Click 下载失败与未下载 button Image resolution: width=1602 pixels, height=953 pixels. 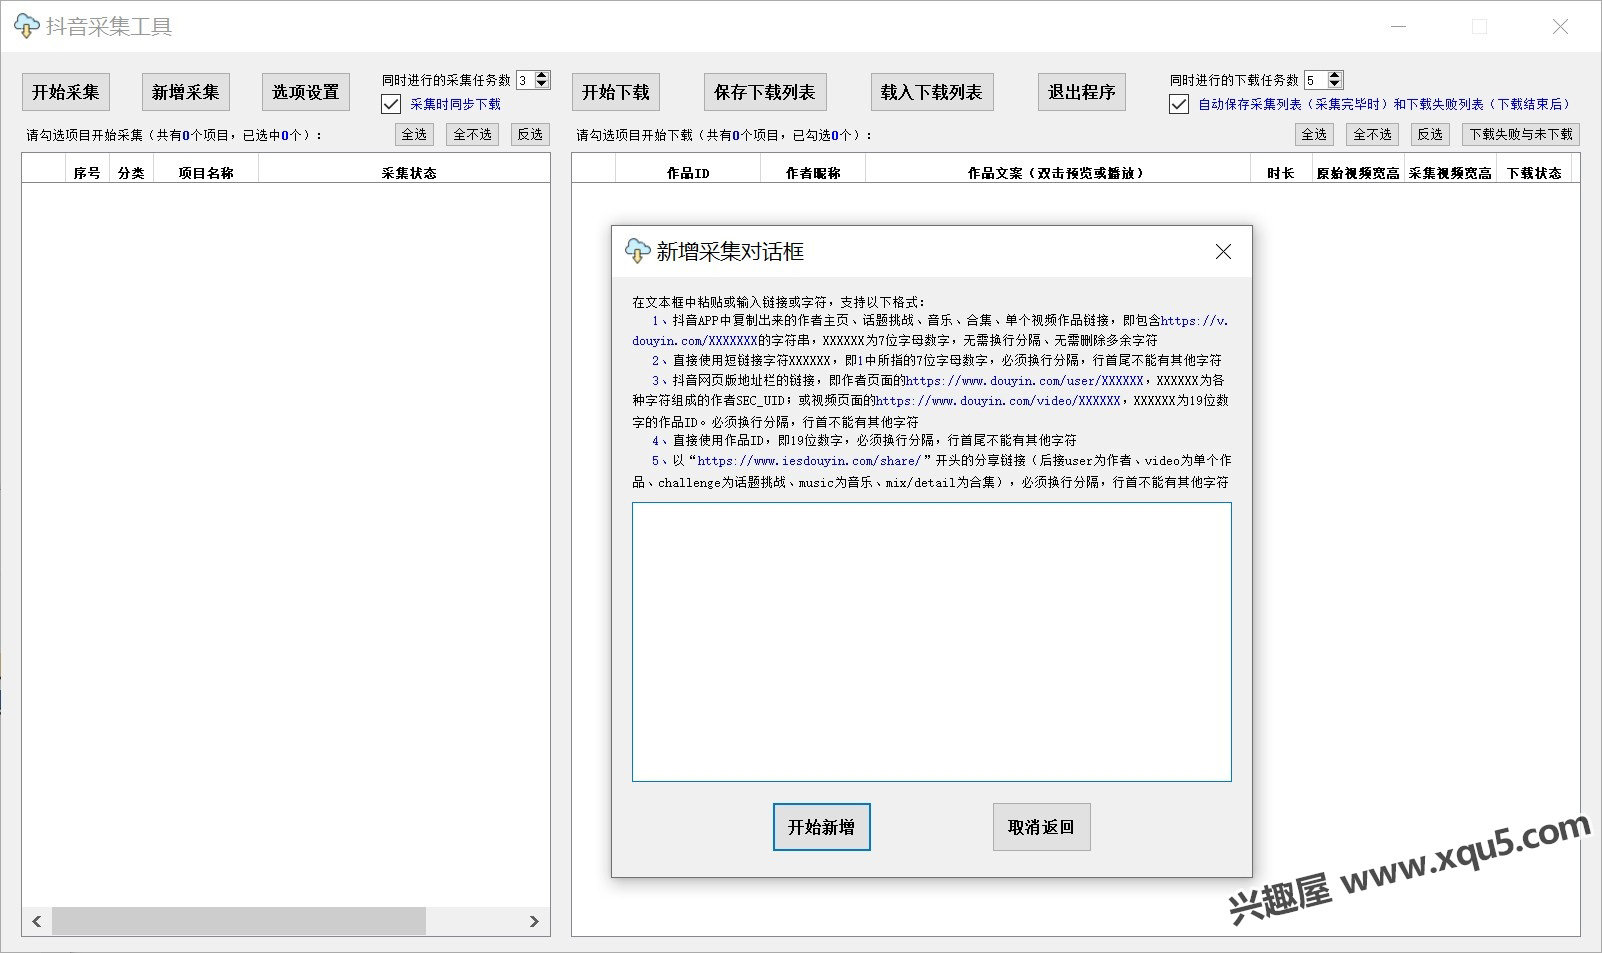(x=1521, y=134)
